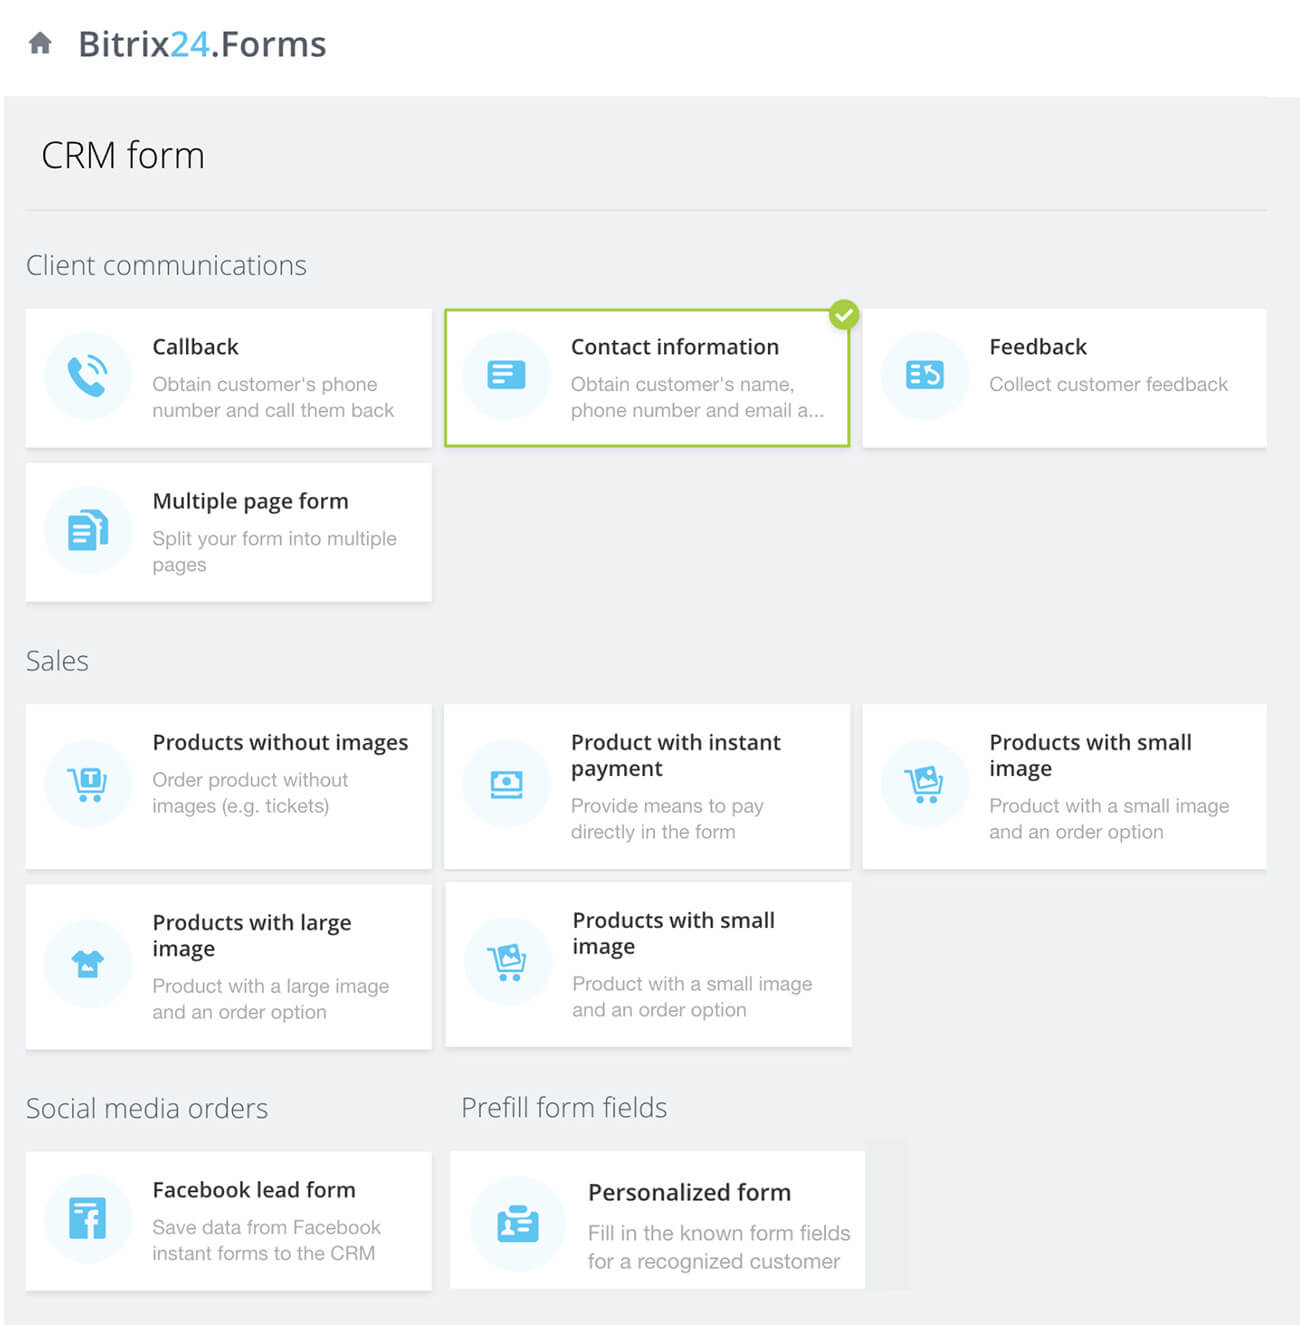Select the Personalized form title
1300x1325 pixels.
[x=689, y=1192]
